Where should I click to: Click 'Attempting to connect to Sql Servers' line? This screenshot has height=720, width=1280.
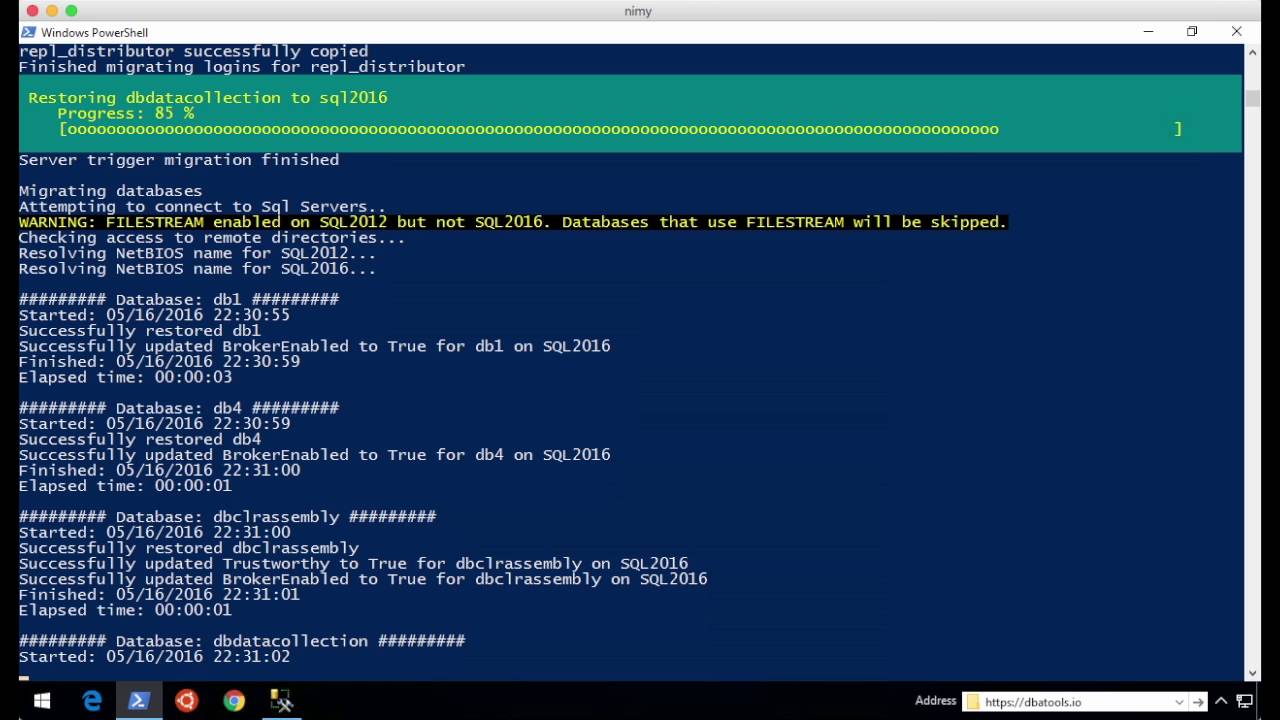pyautogui.click(x=202, y=207)
